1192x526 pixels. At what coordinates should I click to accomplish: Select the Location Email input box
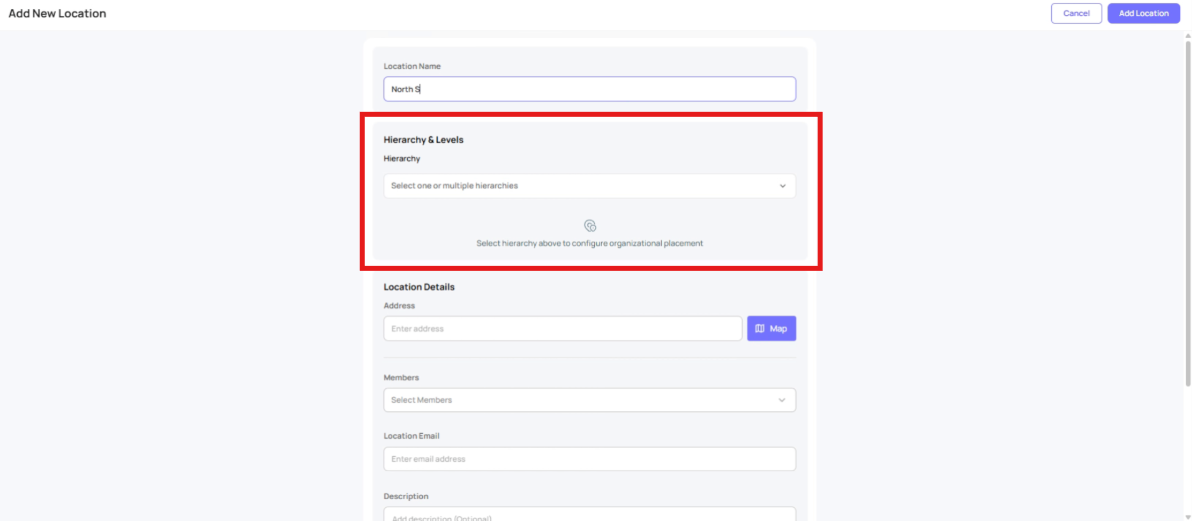(x=589, y=459)
